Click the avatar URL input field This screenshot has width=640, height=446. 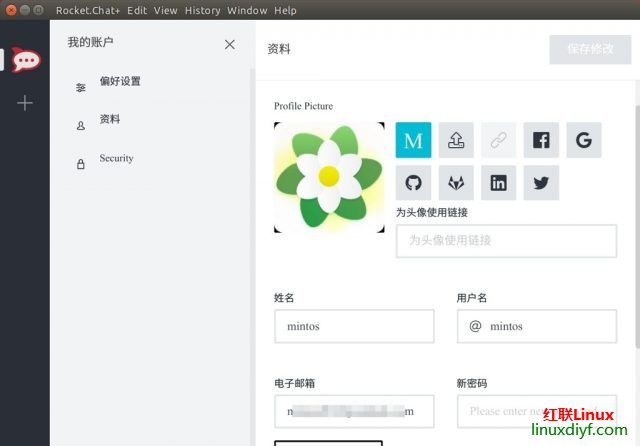click(506, 241)
